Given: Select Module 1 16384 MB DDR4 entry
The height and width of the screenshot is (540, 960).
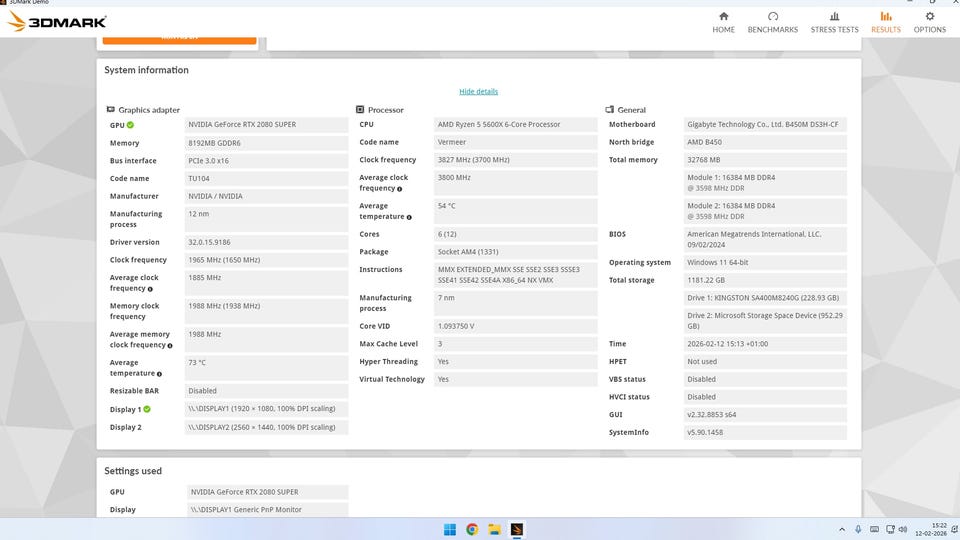Looking at the screenshot, I should coord(765,183).
